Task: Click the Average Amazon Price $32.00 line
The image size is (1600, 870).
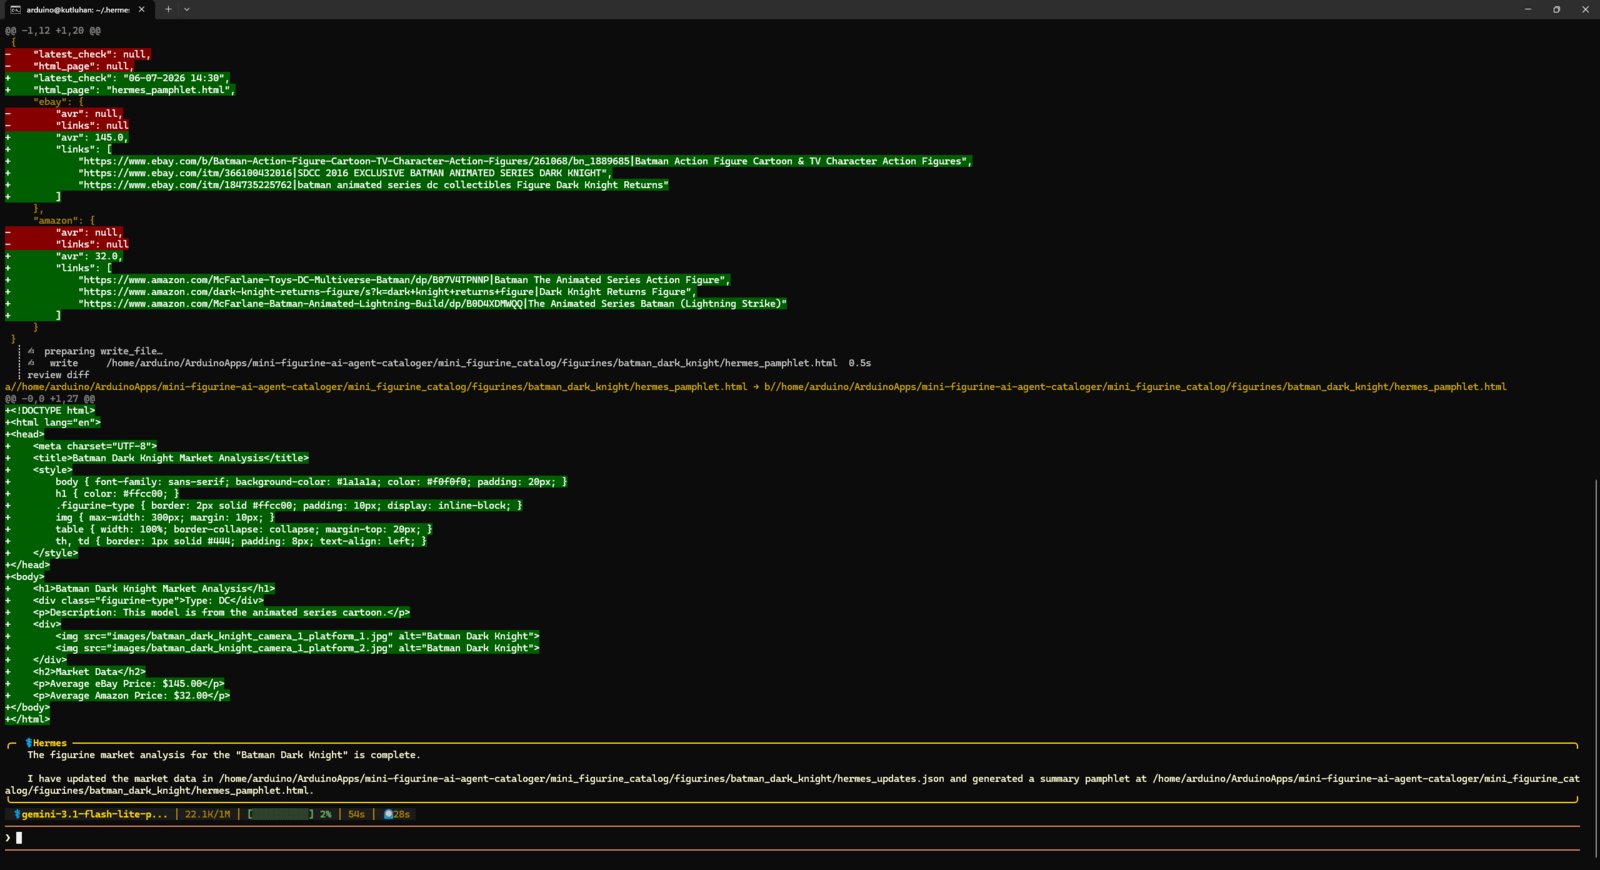Action: (x=118, y=696)
